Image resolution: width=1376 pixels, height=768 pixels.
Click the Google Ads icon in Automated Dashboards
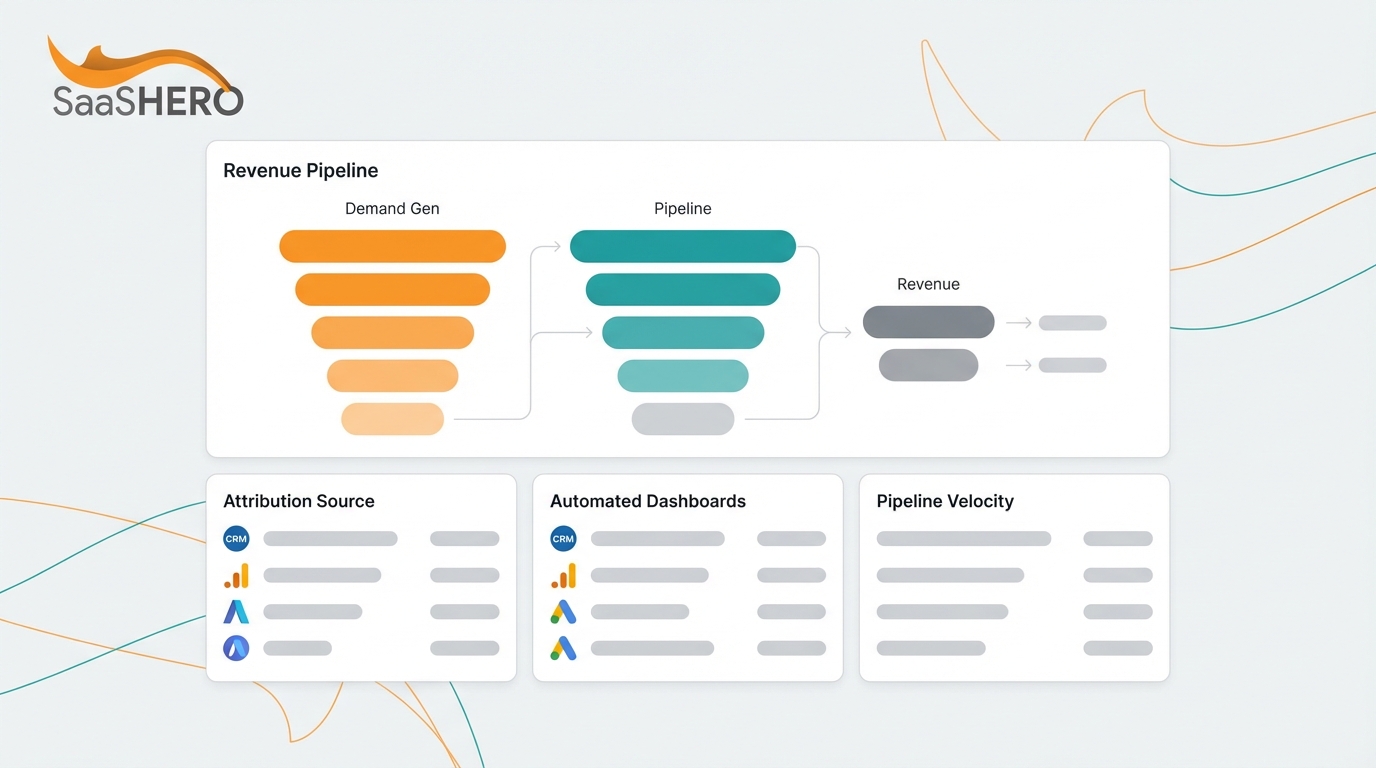pyautogui.click(x=562, y=611)
